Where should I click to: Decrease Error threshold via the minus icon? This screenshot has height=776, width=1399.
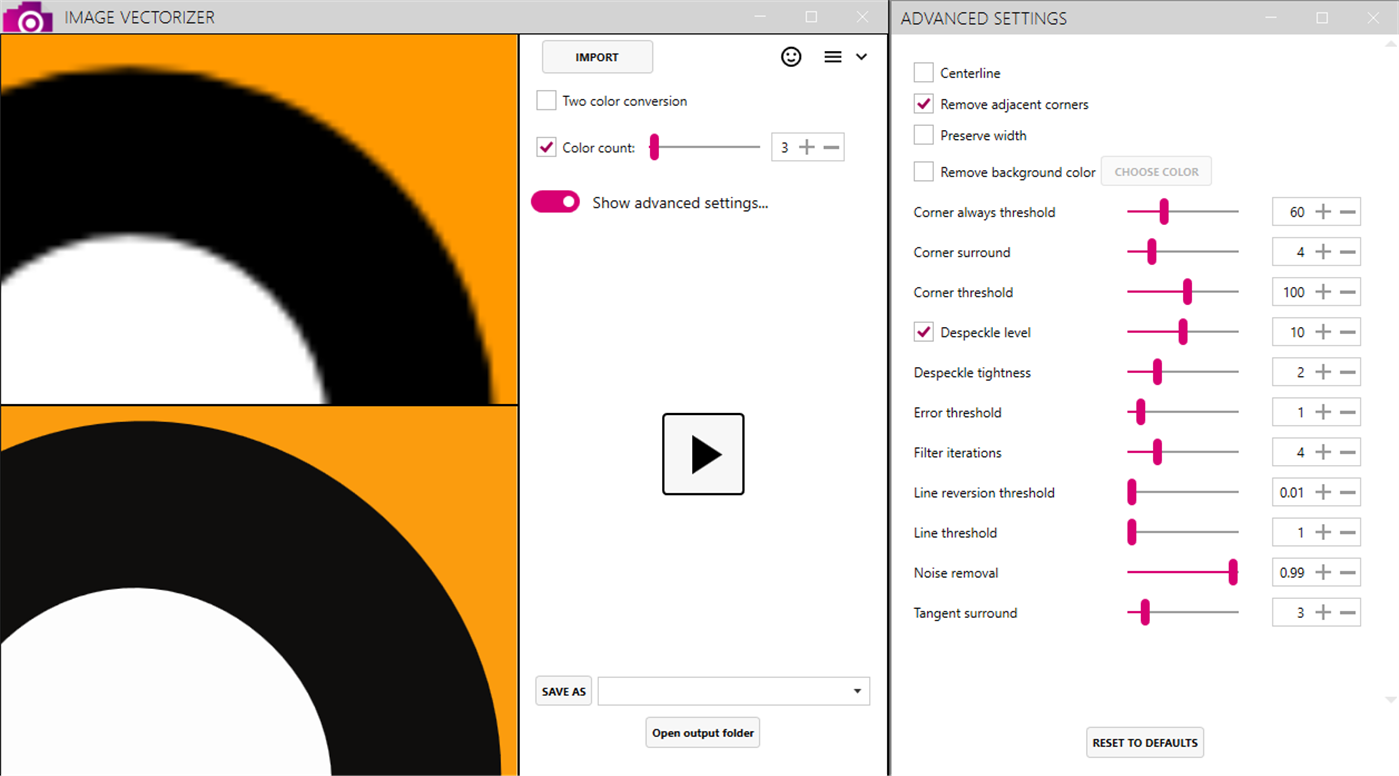coord(1346,411)
